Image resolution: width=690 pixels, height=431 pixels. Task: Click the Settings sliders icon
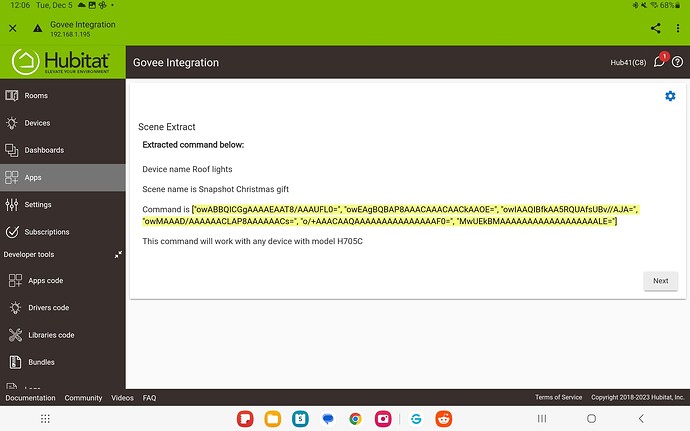coord(12,205)
